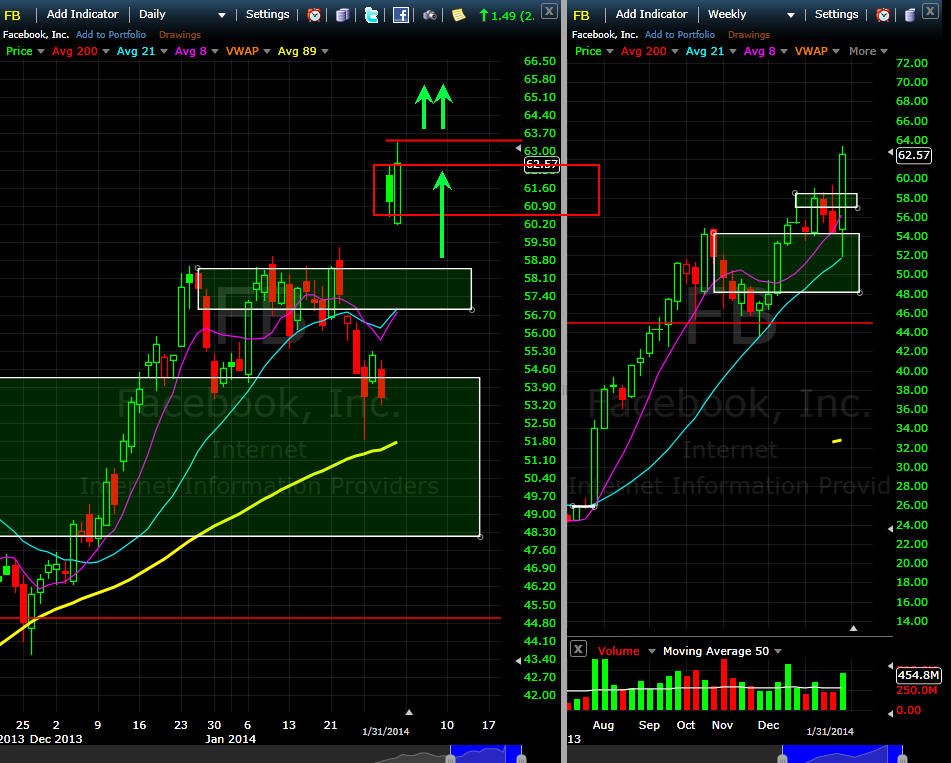The width and height of the screenshot is (951, 763).
Task: Share via Twitter bird icon
Action: pyautogui.click(x=371, y=15)
